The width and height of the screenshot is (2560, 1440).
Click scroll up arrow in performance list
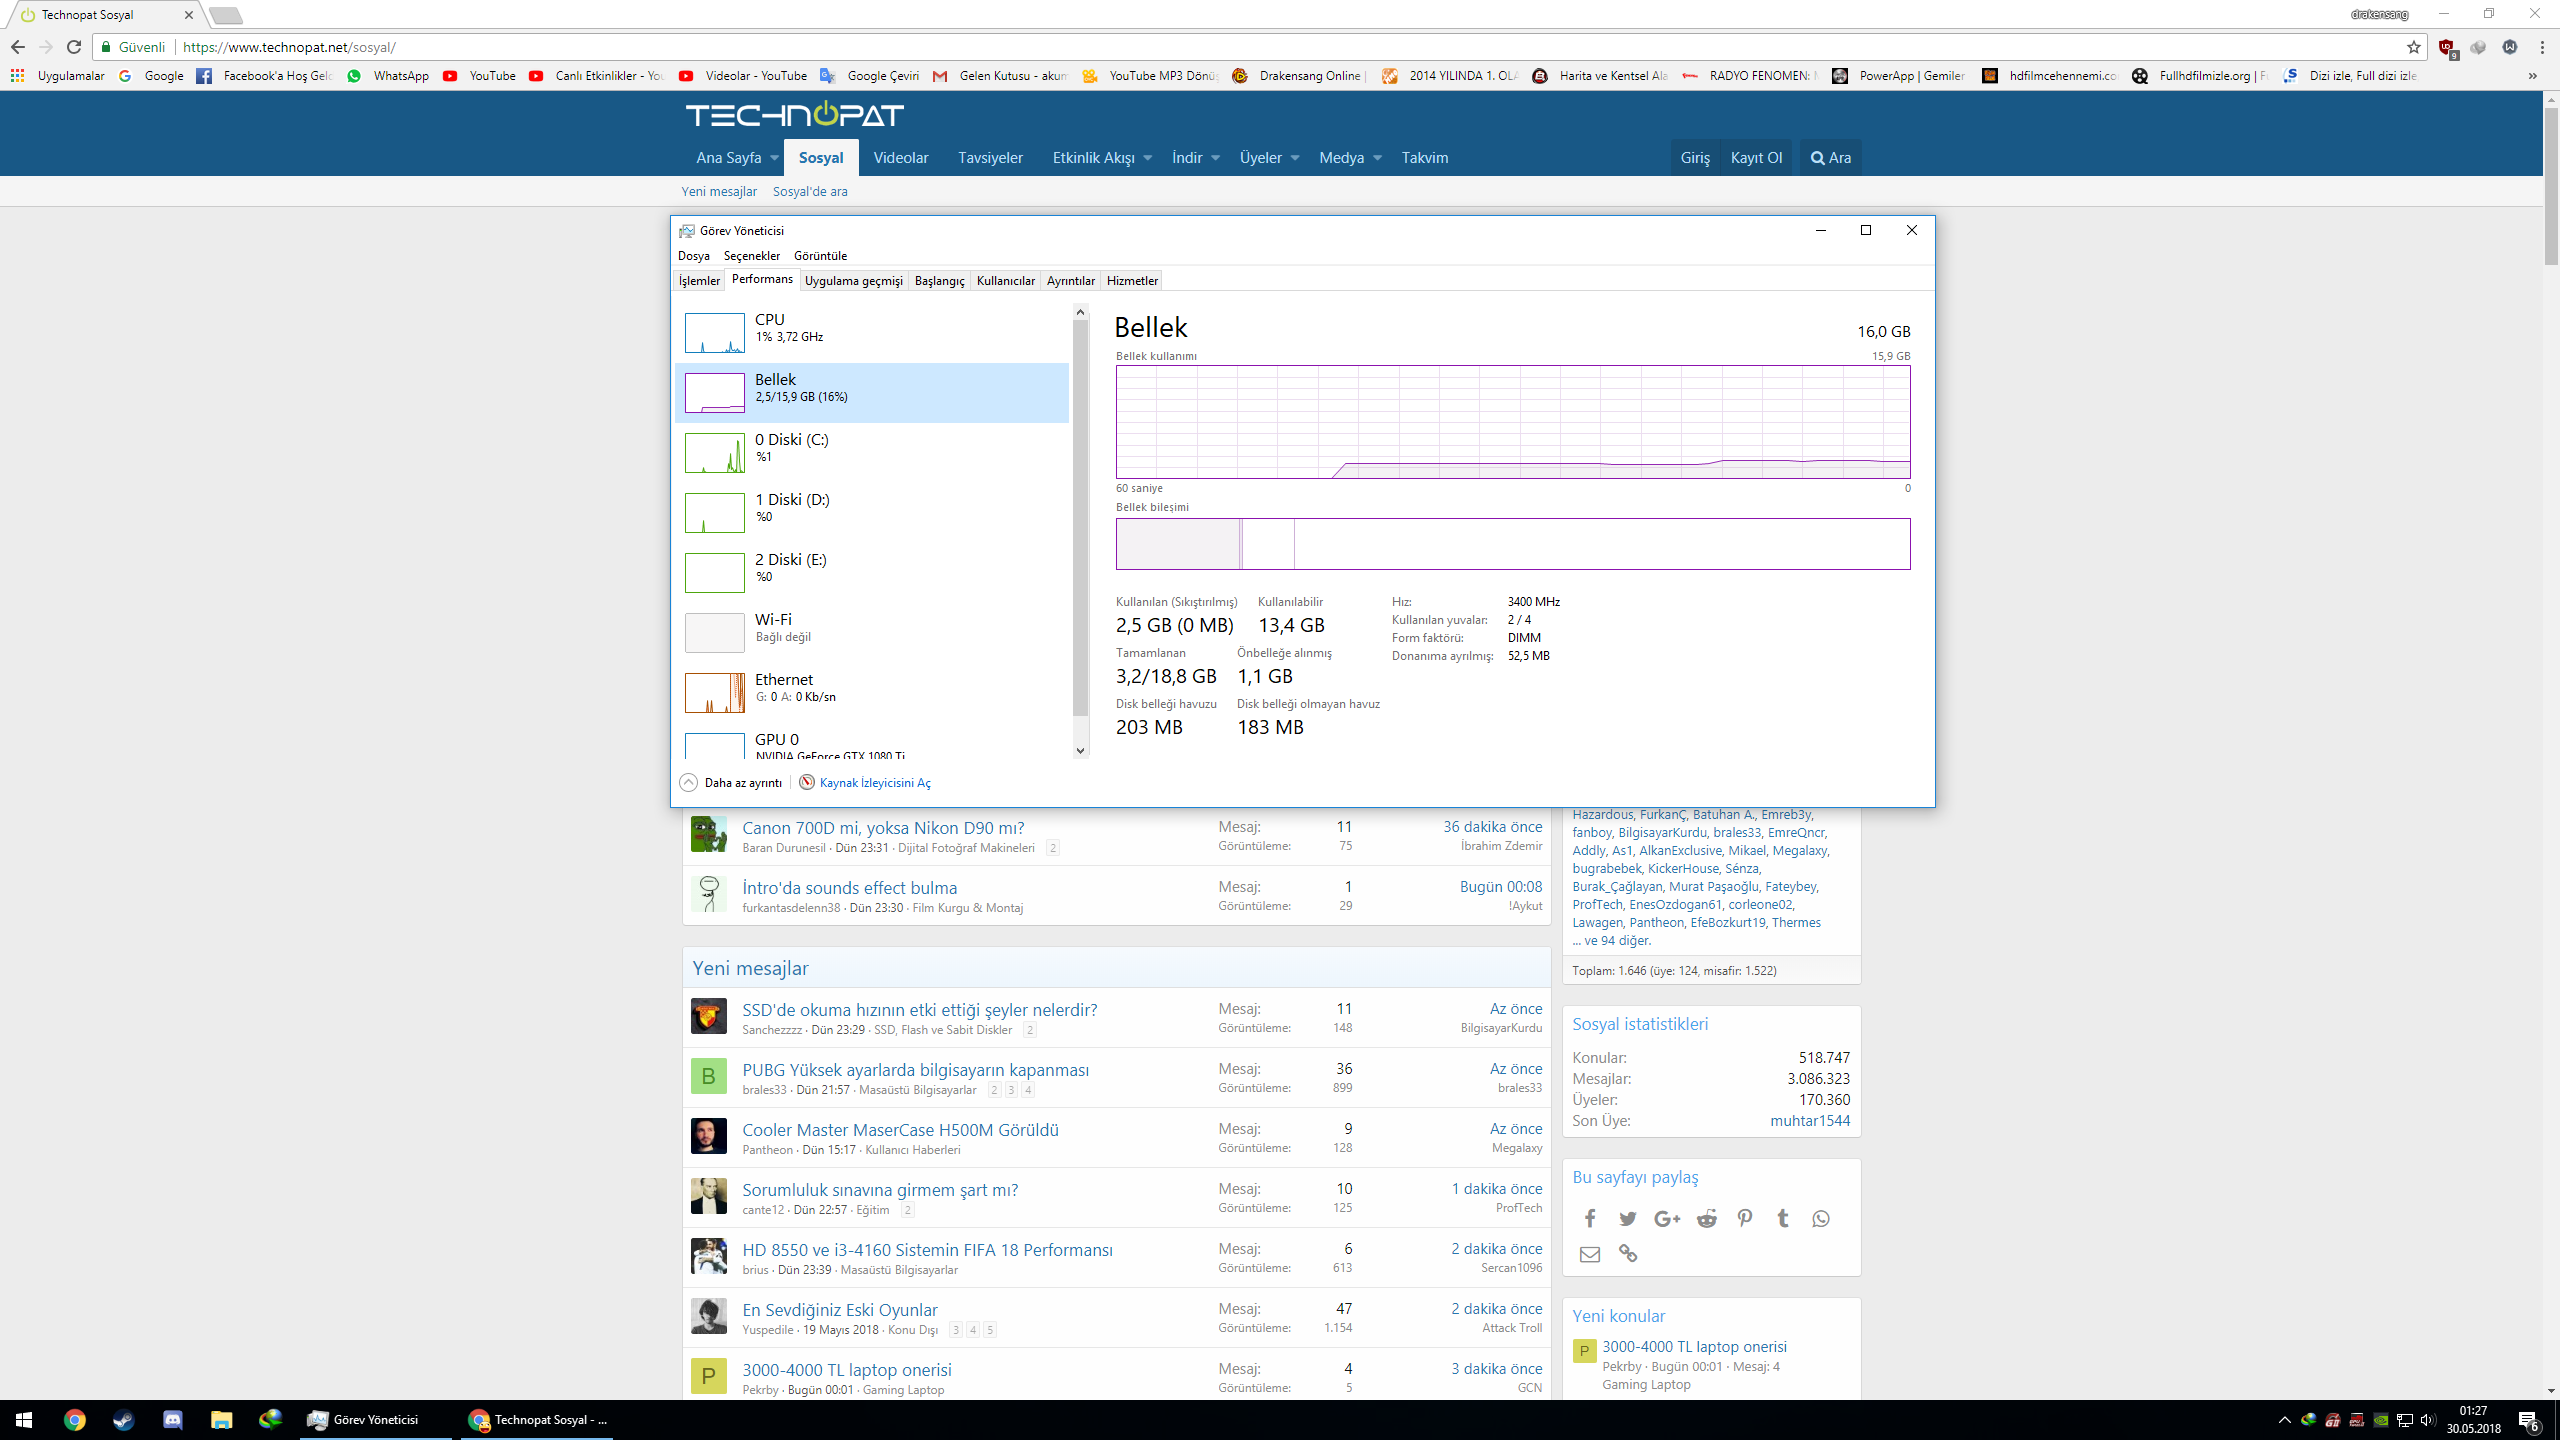click(1080, 312)
